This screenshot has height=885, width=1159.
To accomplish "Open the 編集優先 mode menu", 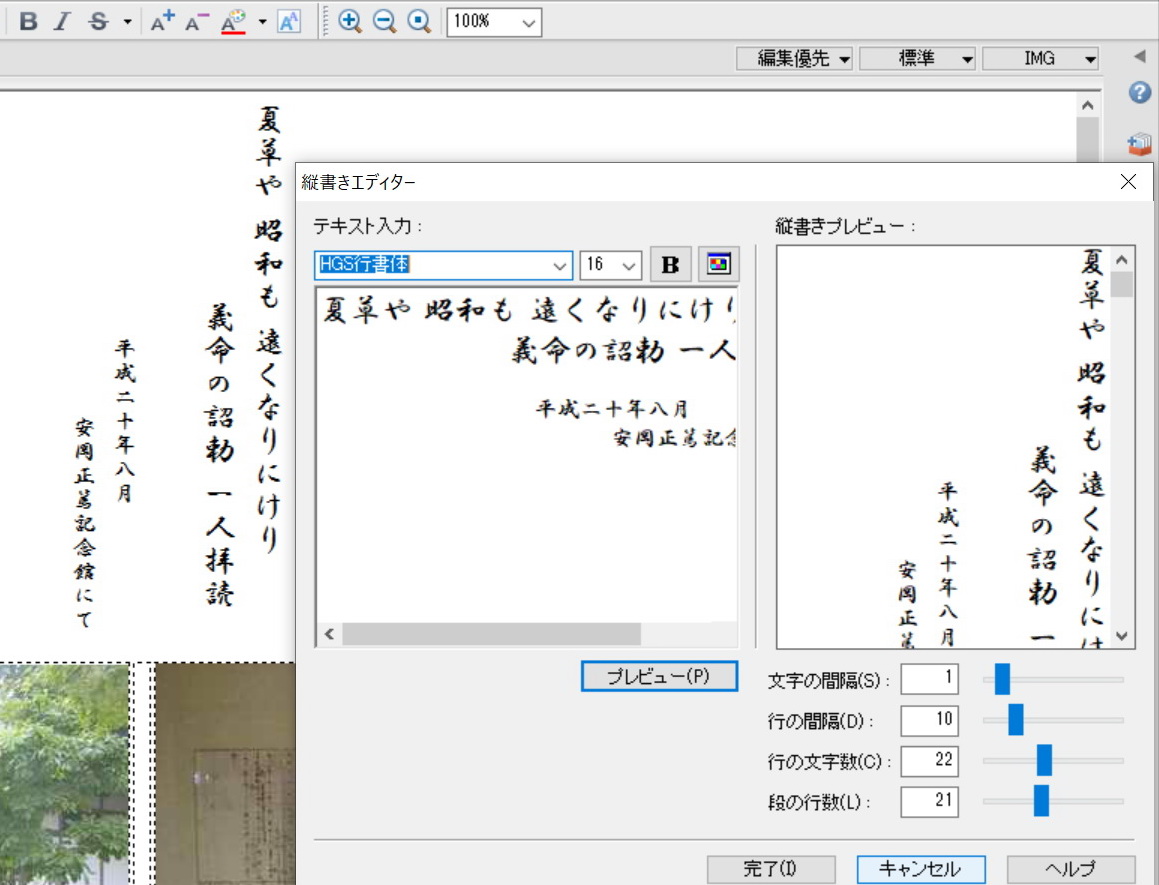I will (795, 59).
